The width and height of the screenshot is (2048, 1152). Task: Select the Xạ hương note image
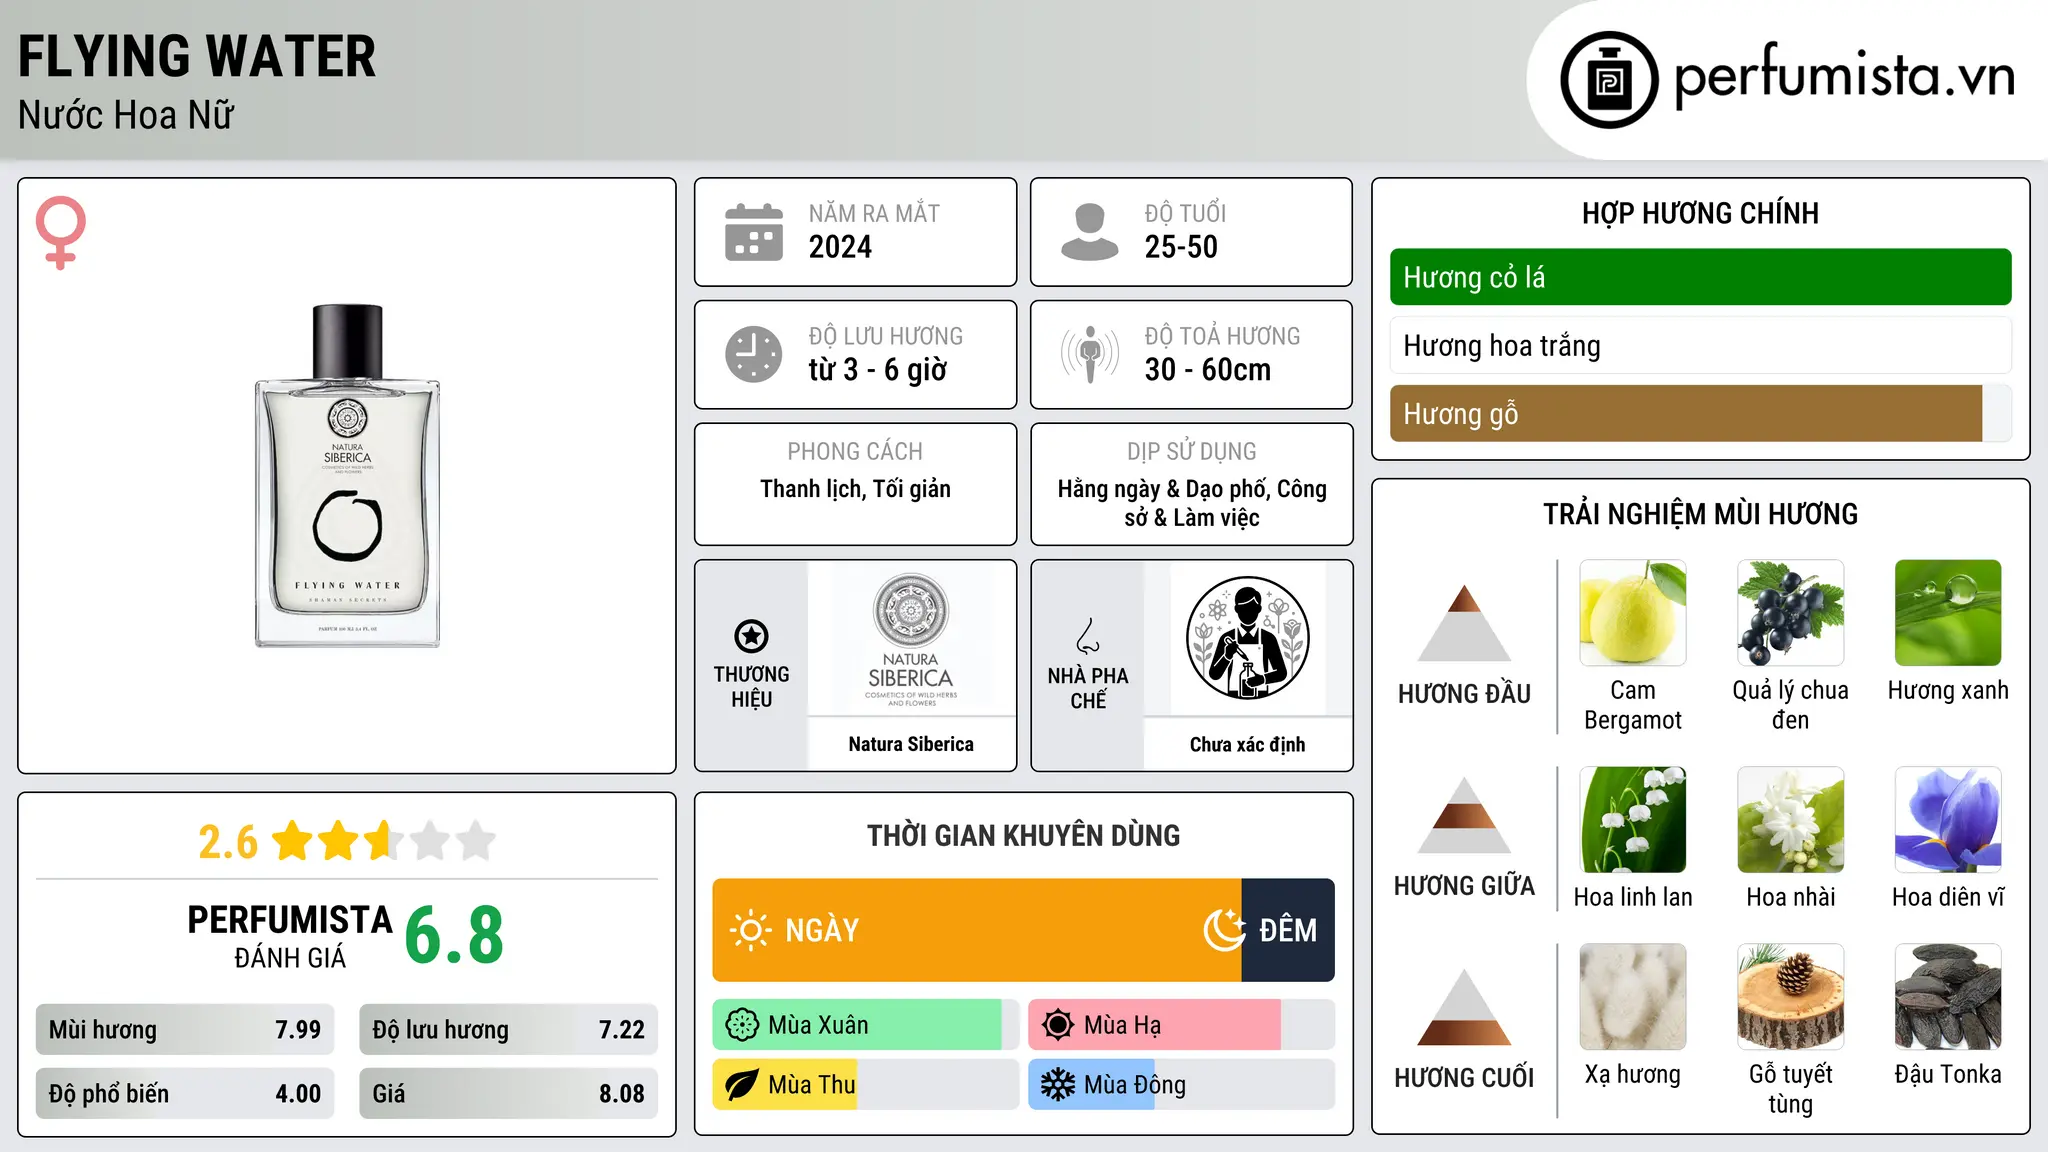1633,997
